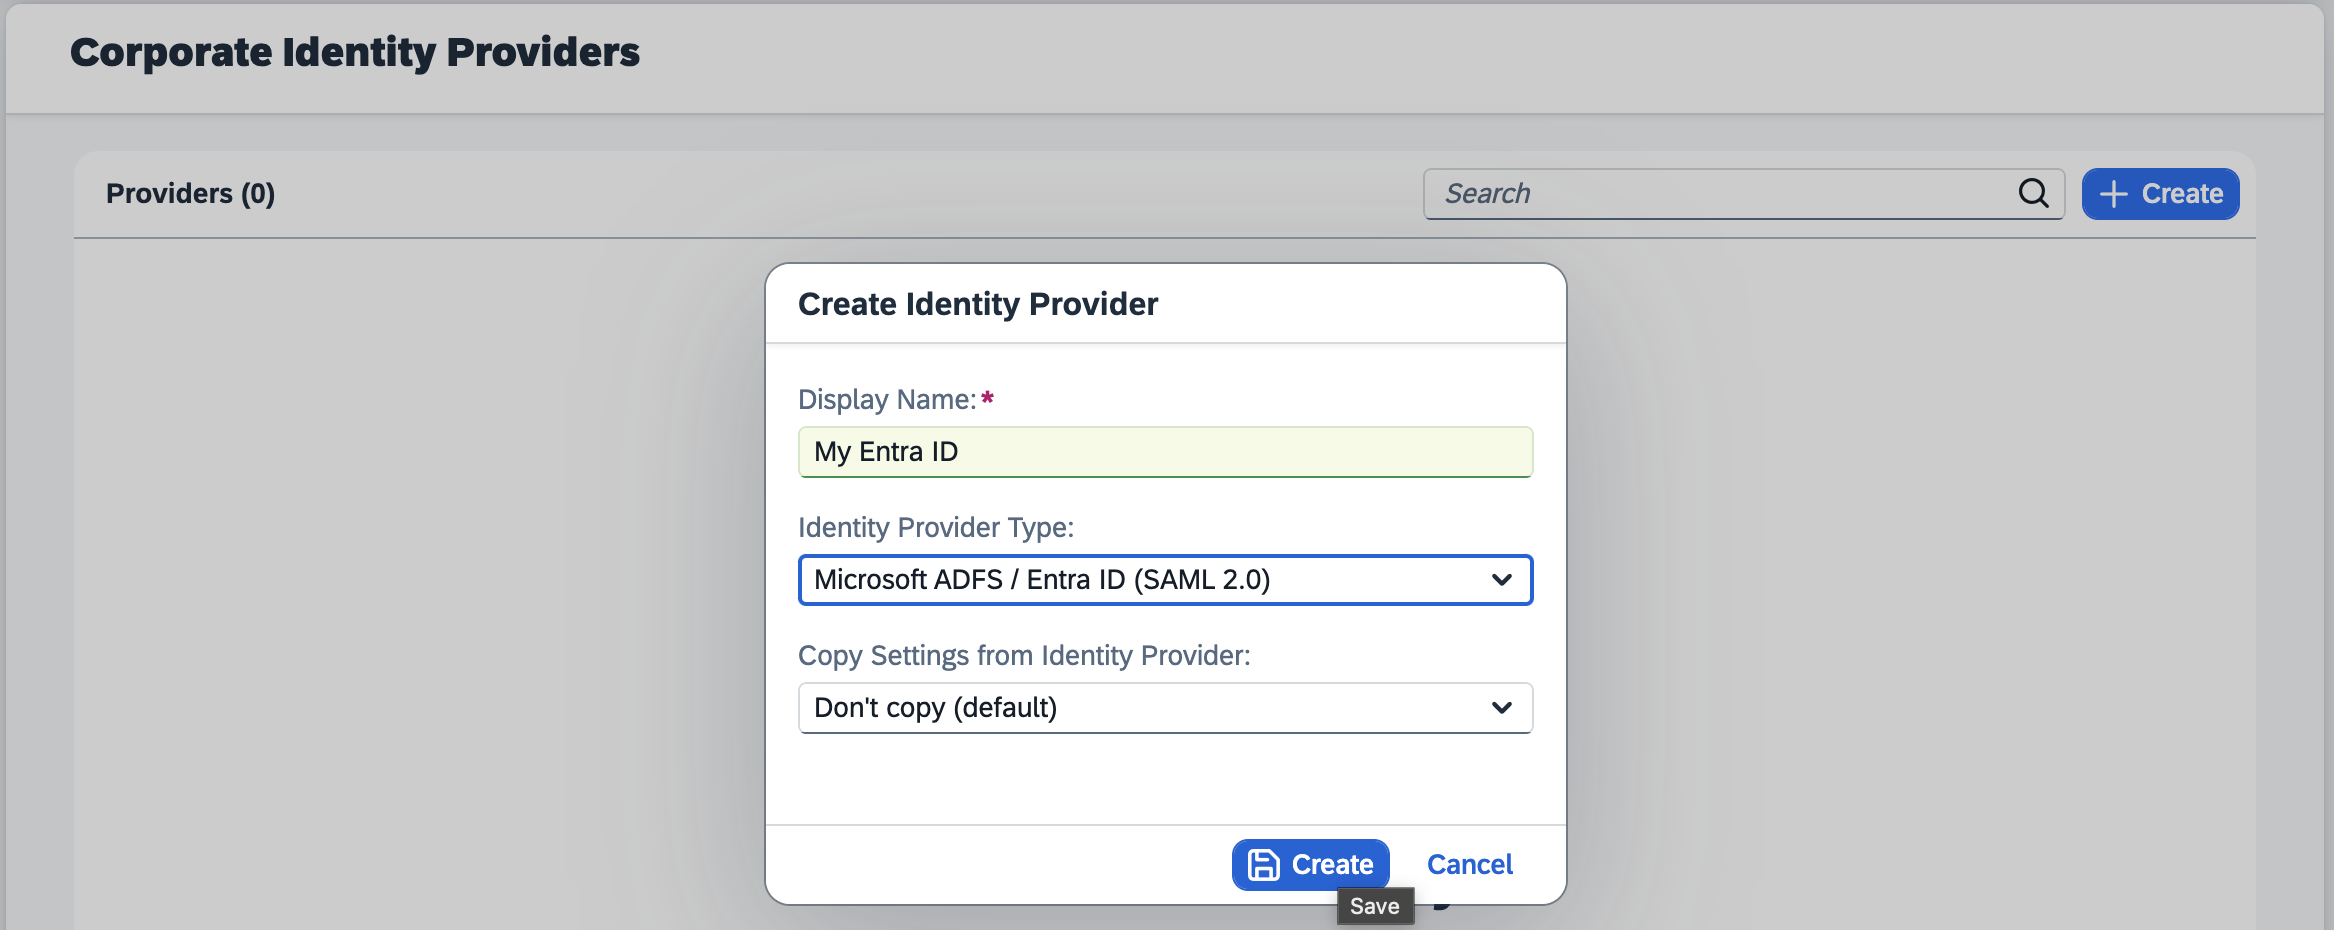Click the Providers (0) table heading
2334x930 pixels.
point(190,193)
